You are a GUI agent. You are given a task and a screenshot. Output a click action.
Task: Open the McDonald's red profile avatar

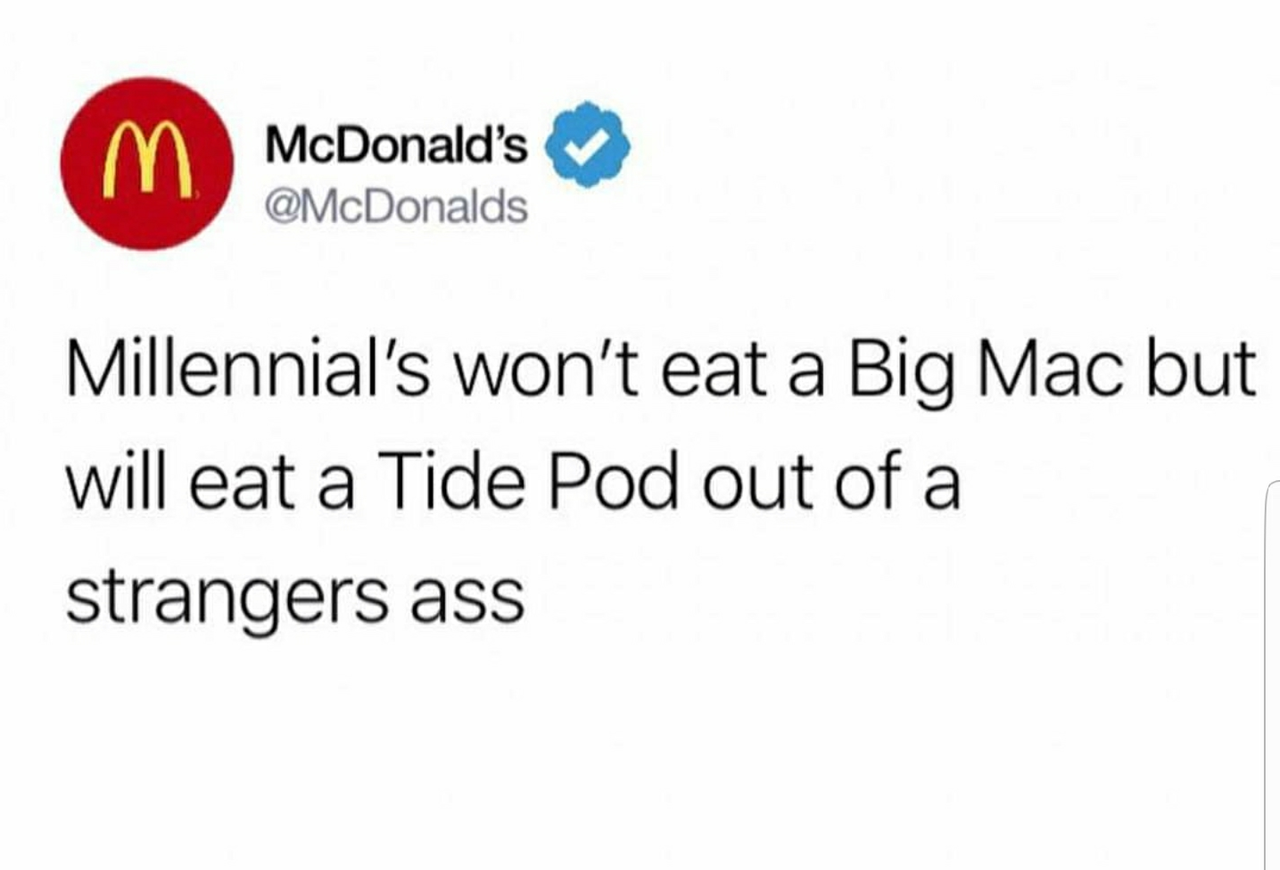click(x=147, y=163)
